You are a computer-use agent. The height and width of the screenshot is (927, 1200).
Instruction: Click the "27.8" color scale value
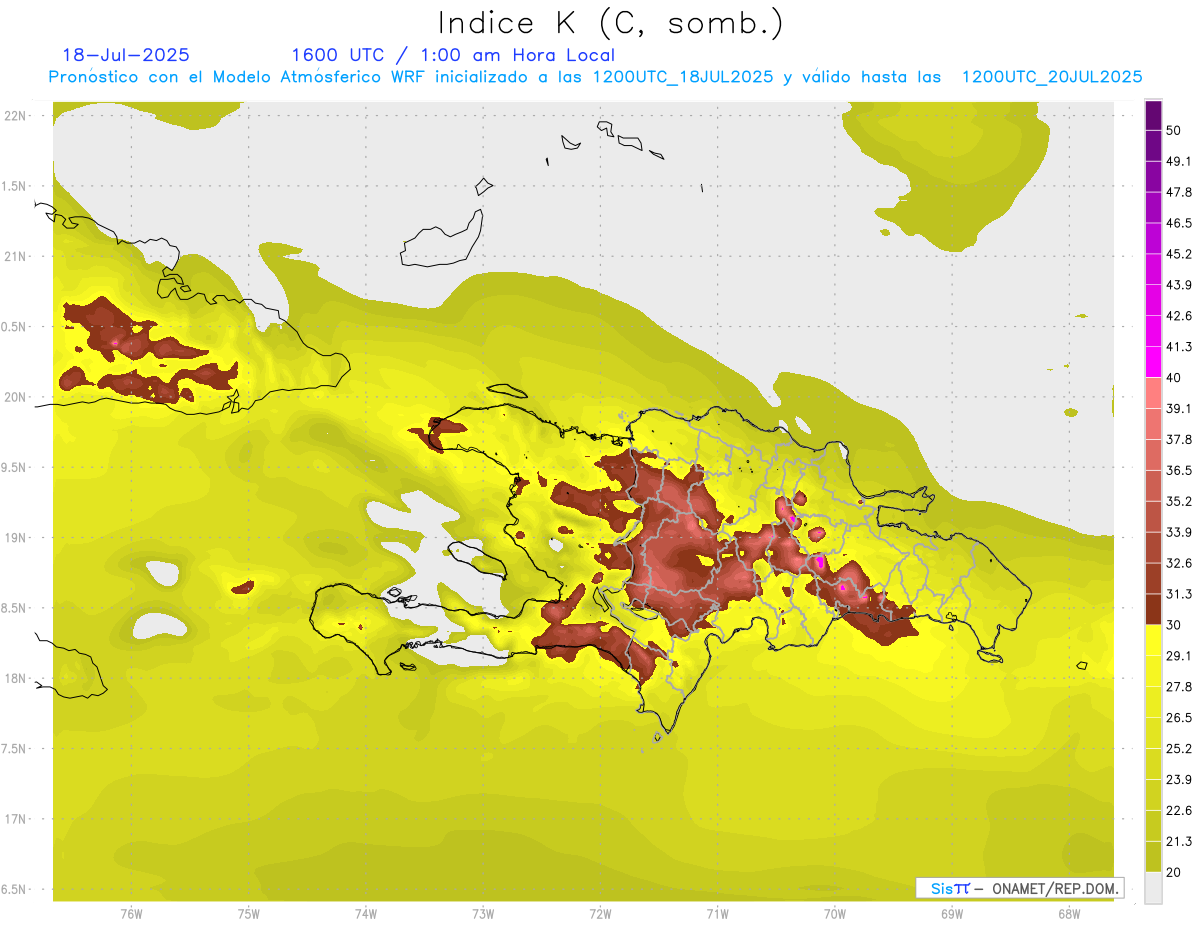(x=1179, y=687)
